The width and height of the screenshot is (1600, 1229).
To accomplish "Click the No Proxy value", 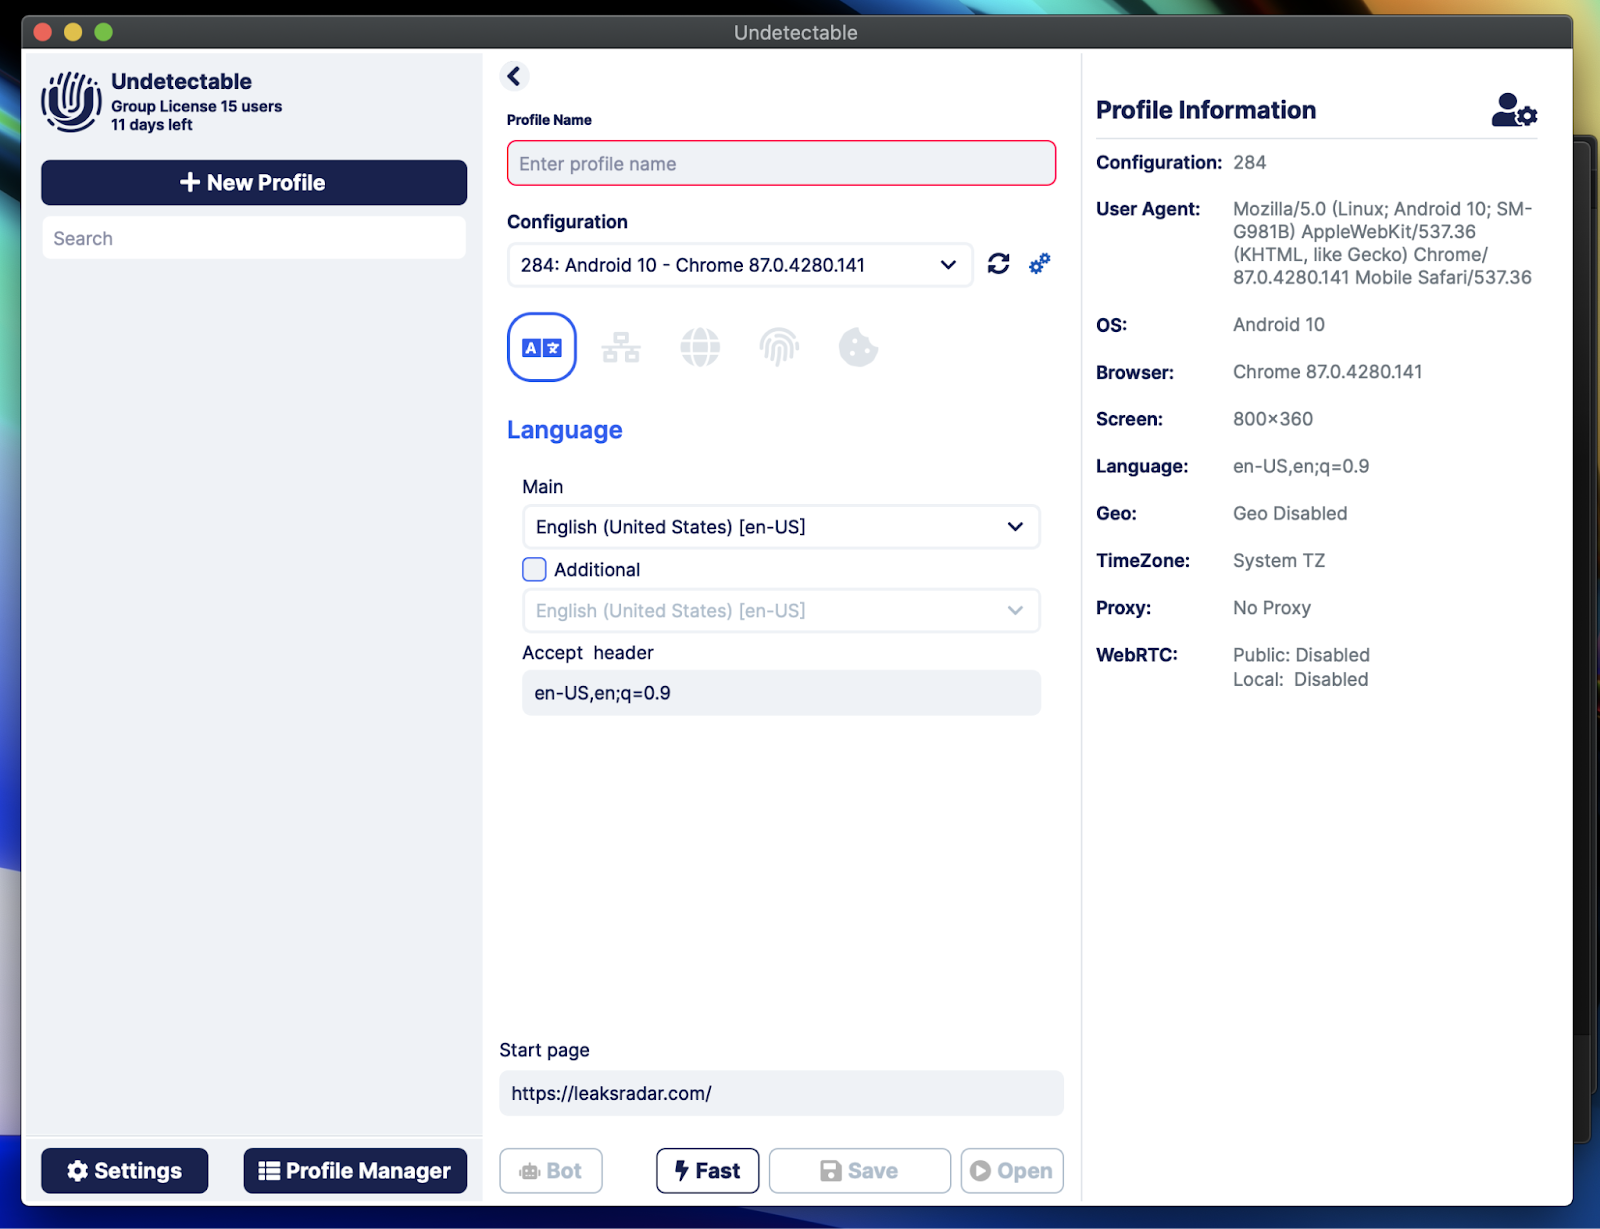I will coord(1272,608).
